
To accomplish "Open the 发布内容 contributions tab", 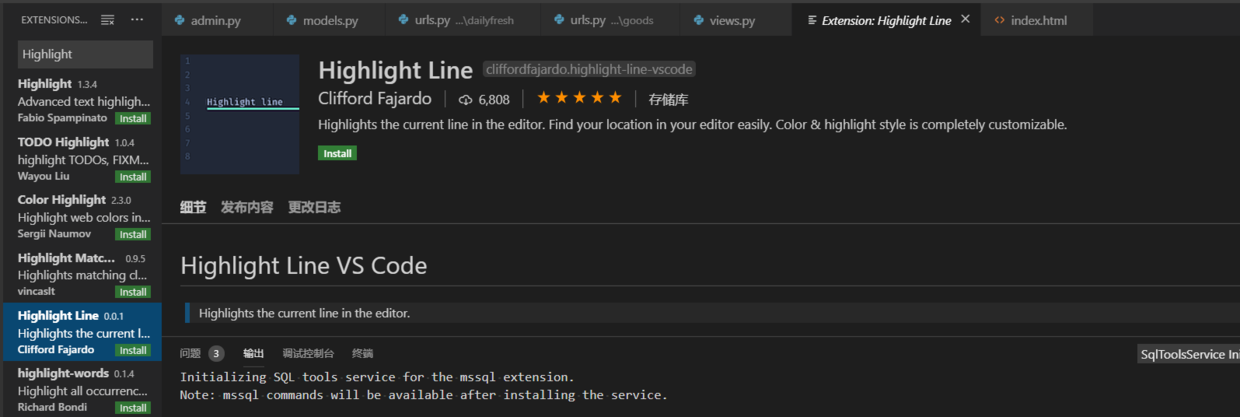I will click(247, 207).
